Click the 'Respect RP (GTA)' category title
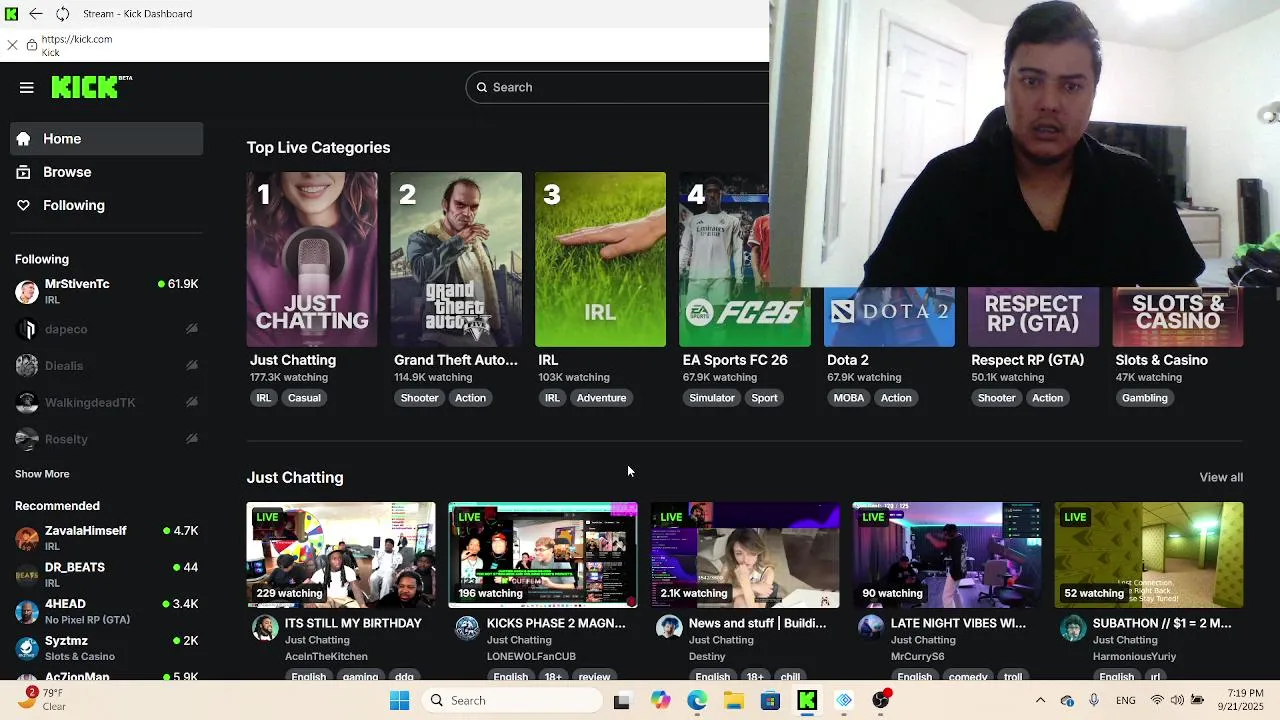 (x=1027, y=360)
